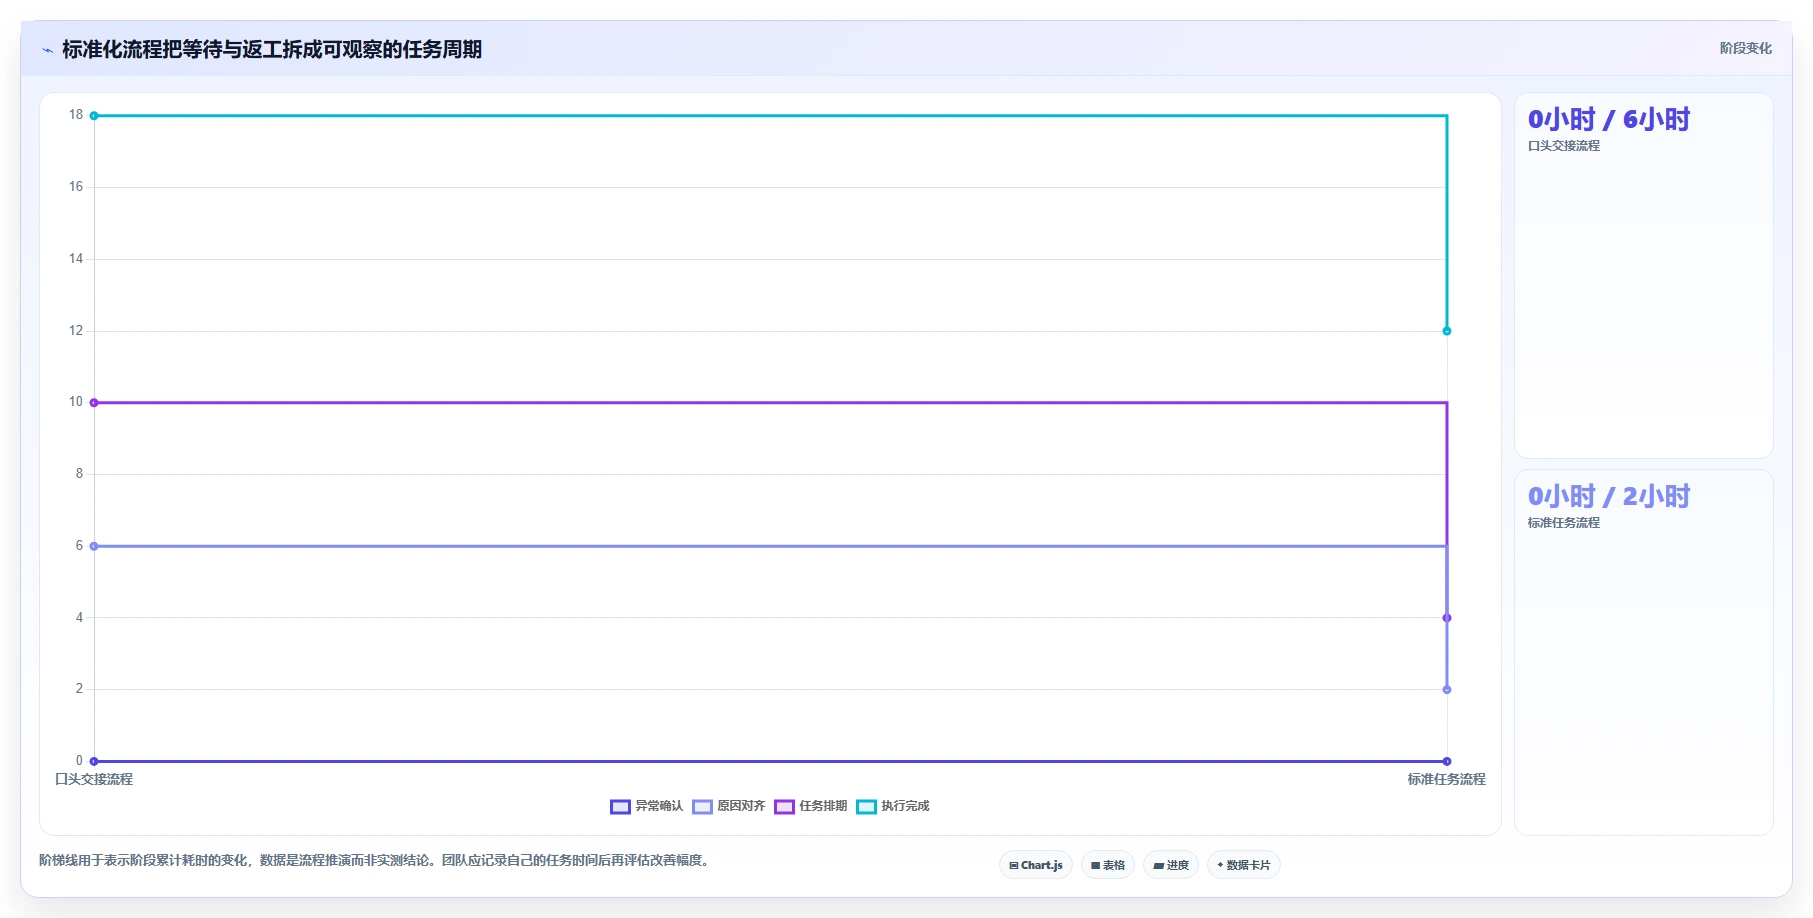Screen dimensions: 1813x918
Task: Click the 0小时 / 6小时 card value
Action: point(1608,120)
